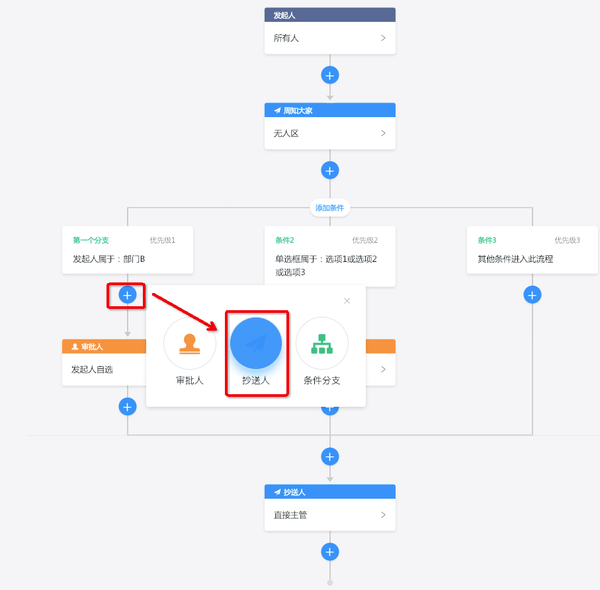Expand the 无人区 arrow in 周知大家 node
The width and height of the screenshot is (600, 590).
click(x=383, y=133)
